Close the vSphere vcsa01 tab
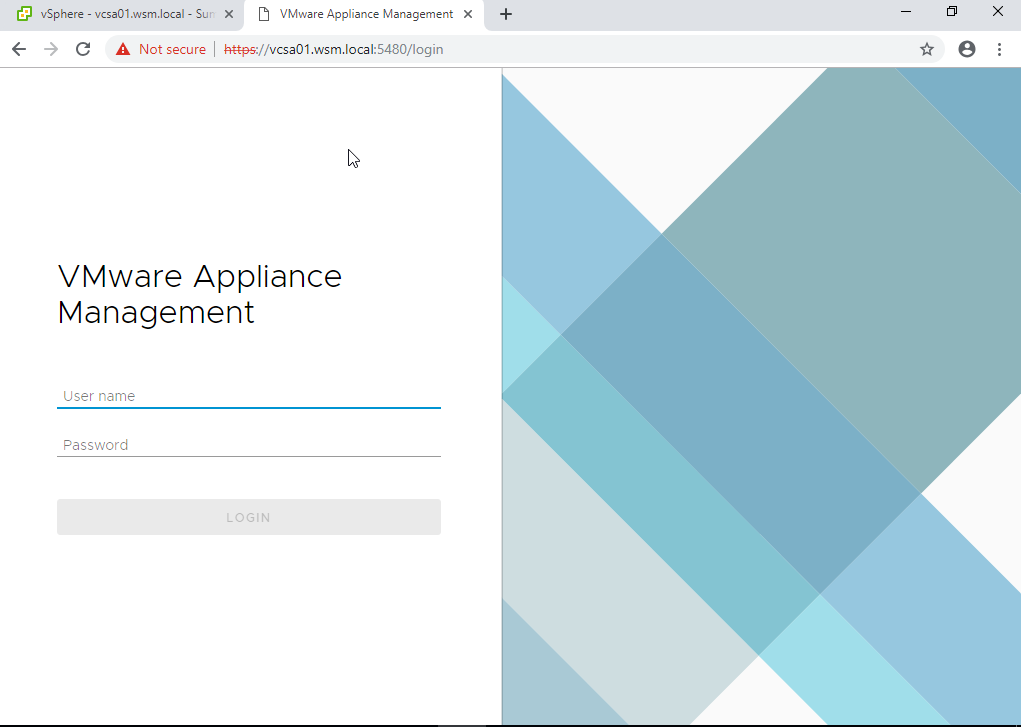Screen dimensions: 1021x727 pyautogui.click(x=229, y=14)
